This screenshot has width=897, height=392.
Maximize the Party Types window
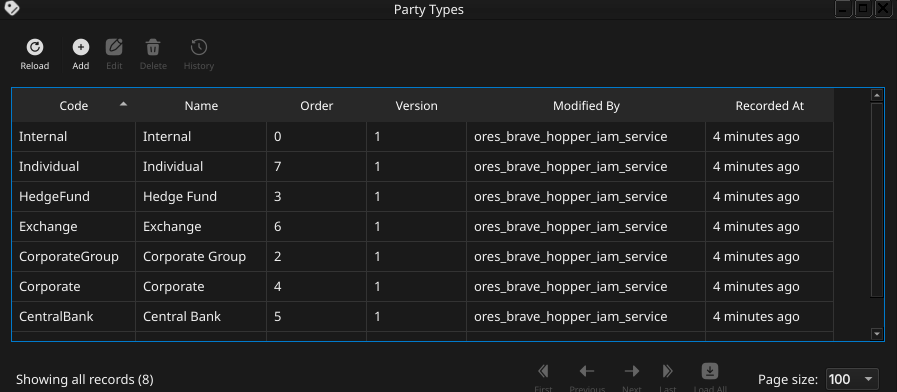point(864,9)
